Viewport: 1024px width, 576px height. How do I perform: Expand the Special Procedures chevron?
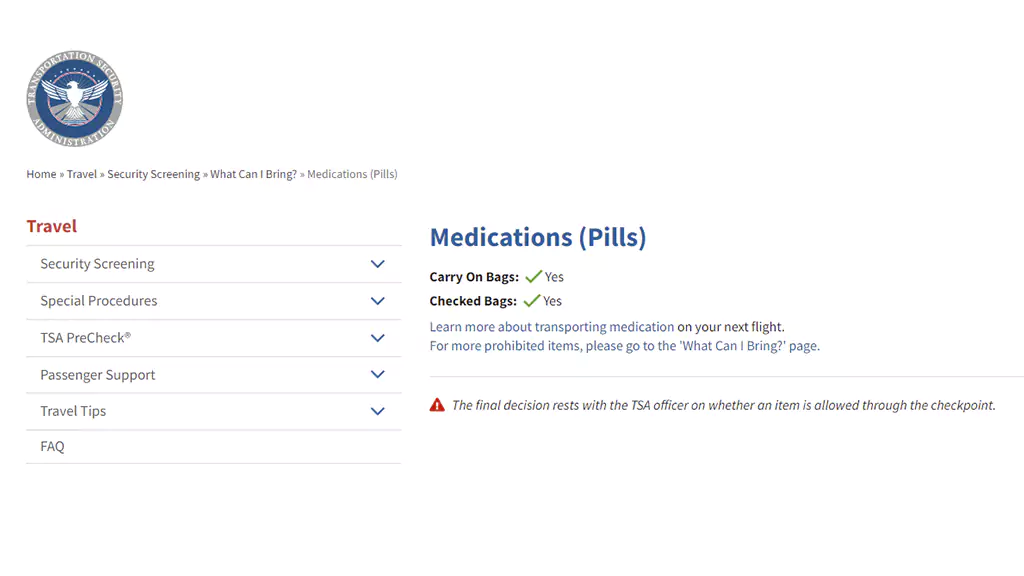[377, 301]
